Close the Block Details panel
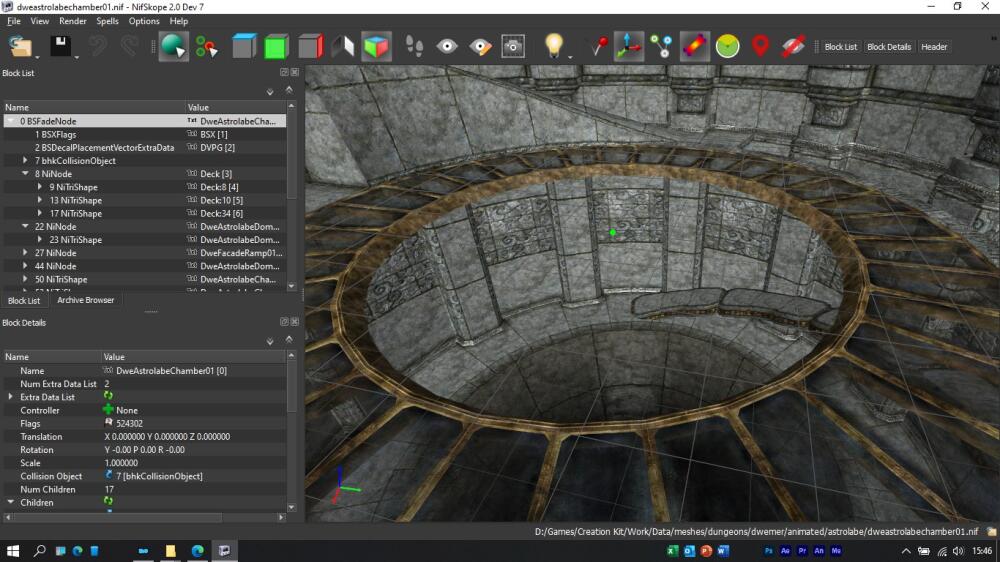Image resolution: width=1000 pixels, height=562 pixels. pos(295,322)
